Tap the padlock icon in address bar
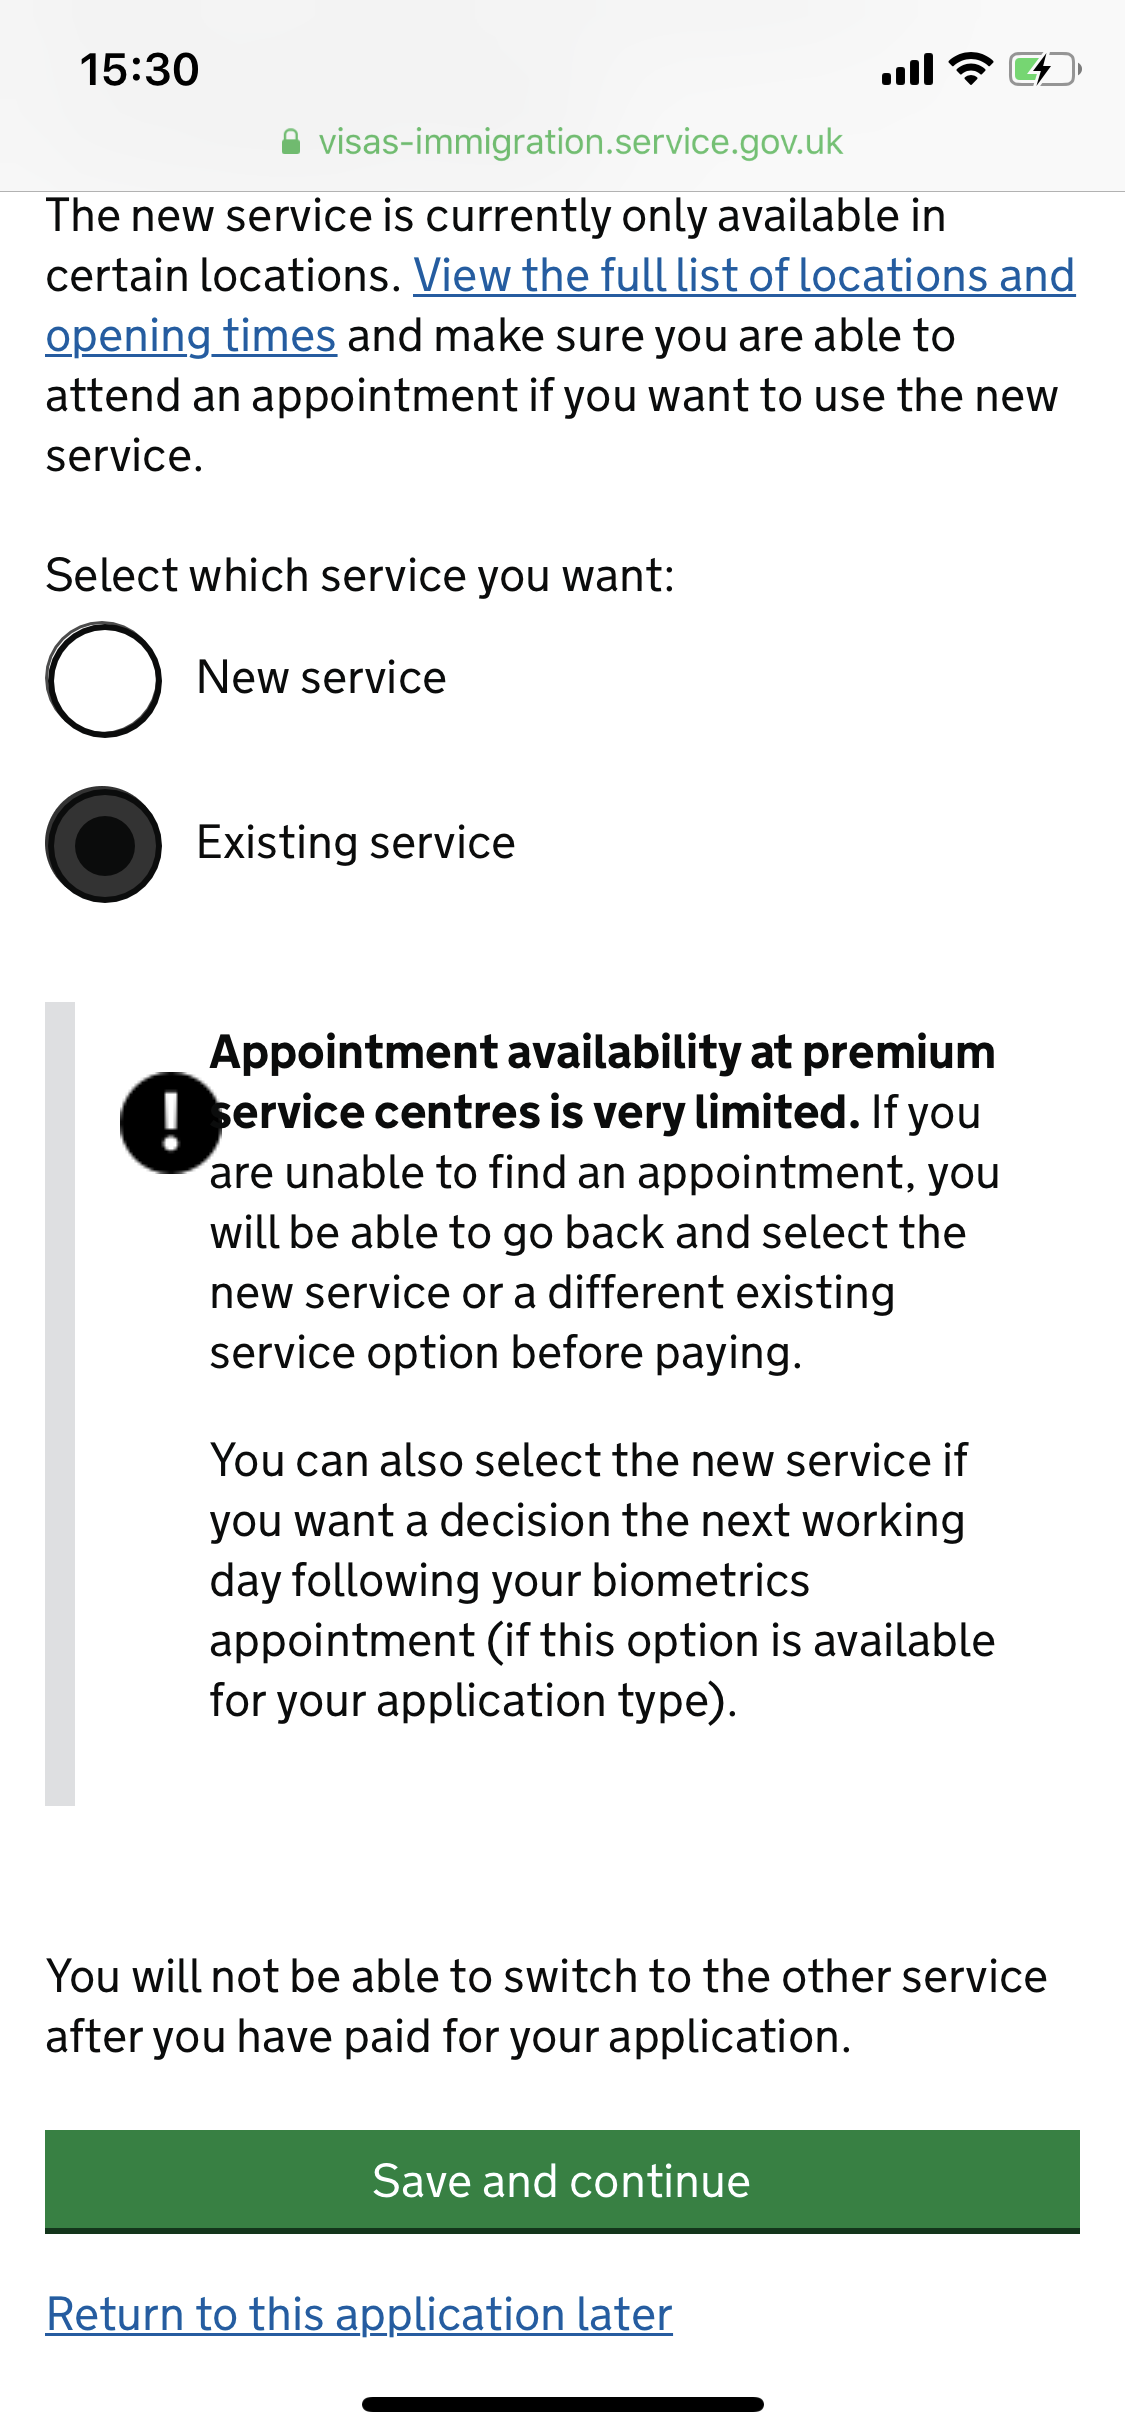Viewport: 1125px width, 2436px height. point(291,142)
